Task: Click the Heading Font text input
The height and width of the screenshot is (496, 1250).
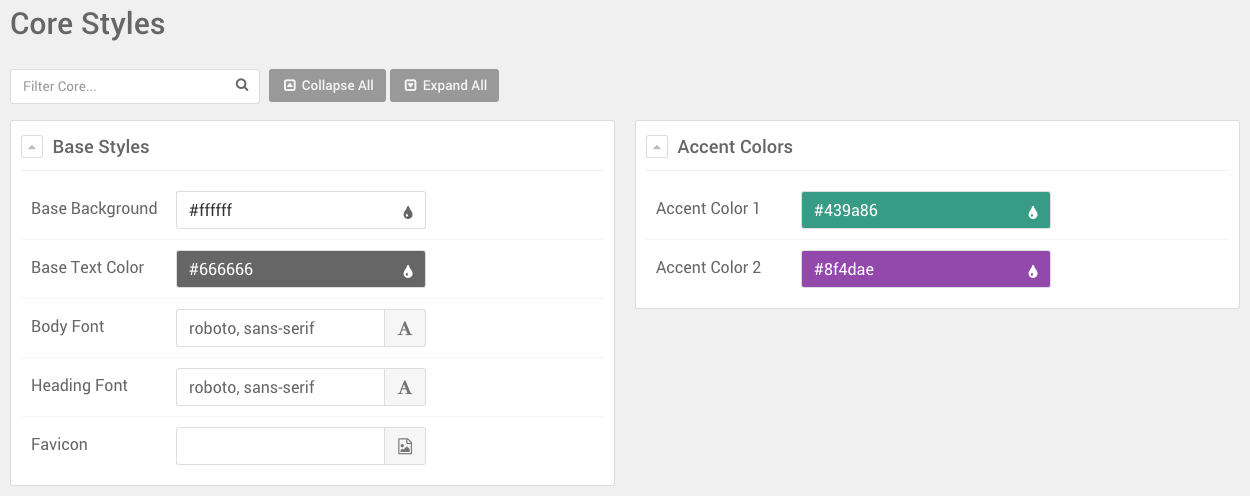Action: pos(280,387)
